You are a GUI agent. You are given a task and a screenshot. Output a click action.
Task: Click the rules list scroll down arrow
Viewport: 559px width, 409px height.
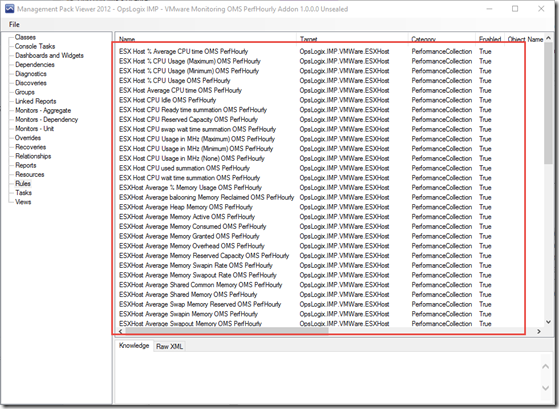coord(548,322)
